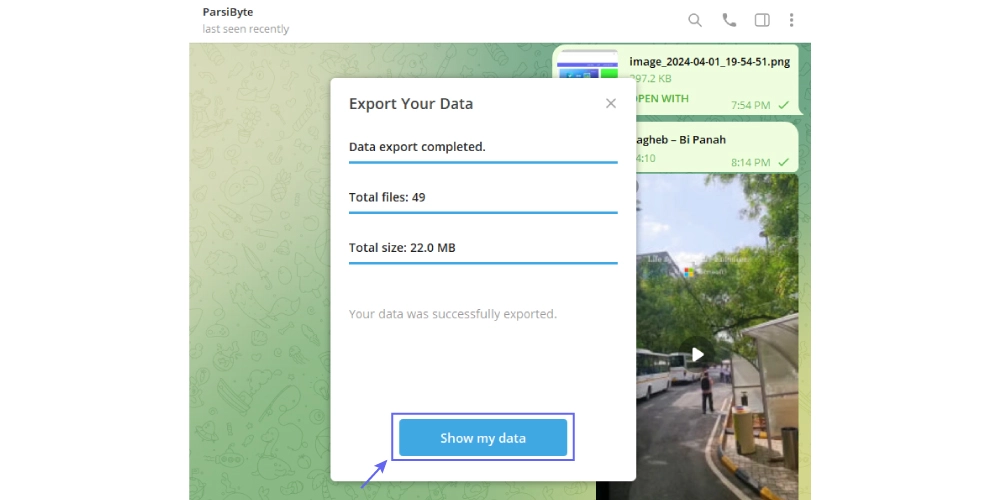Click the Data export completed progress bar

coord(483,161)
